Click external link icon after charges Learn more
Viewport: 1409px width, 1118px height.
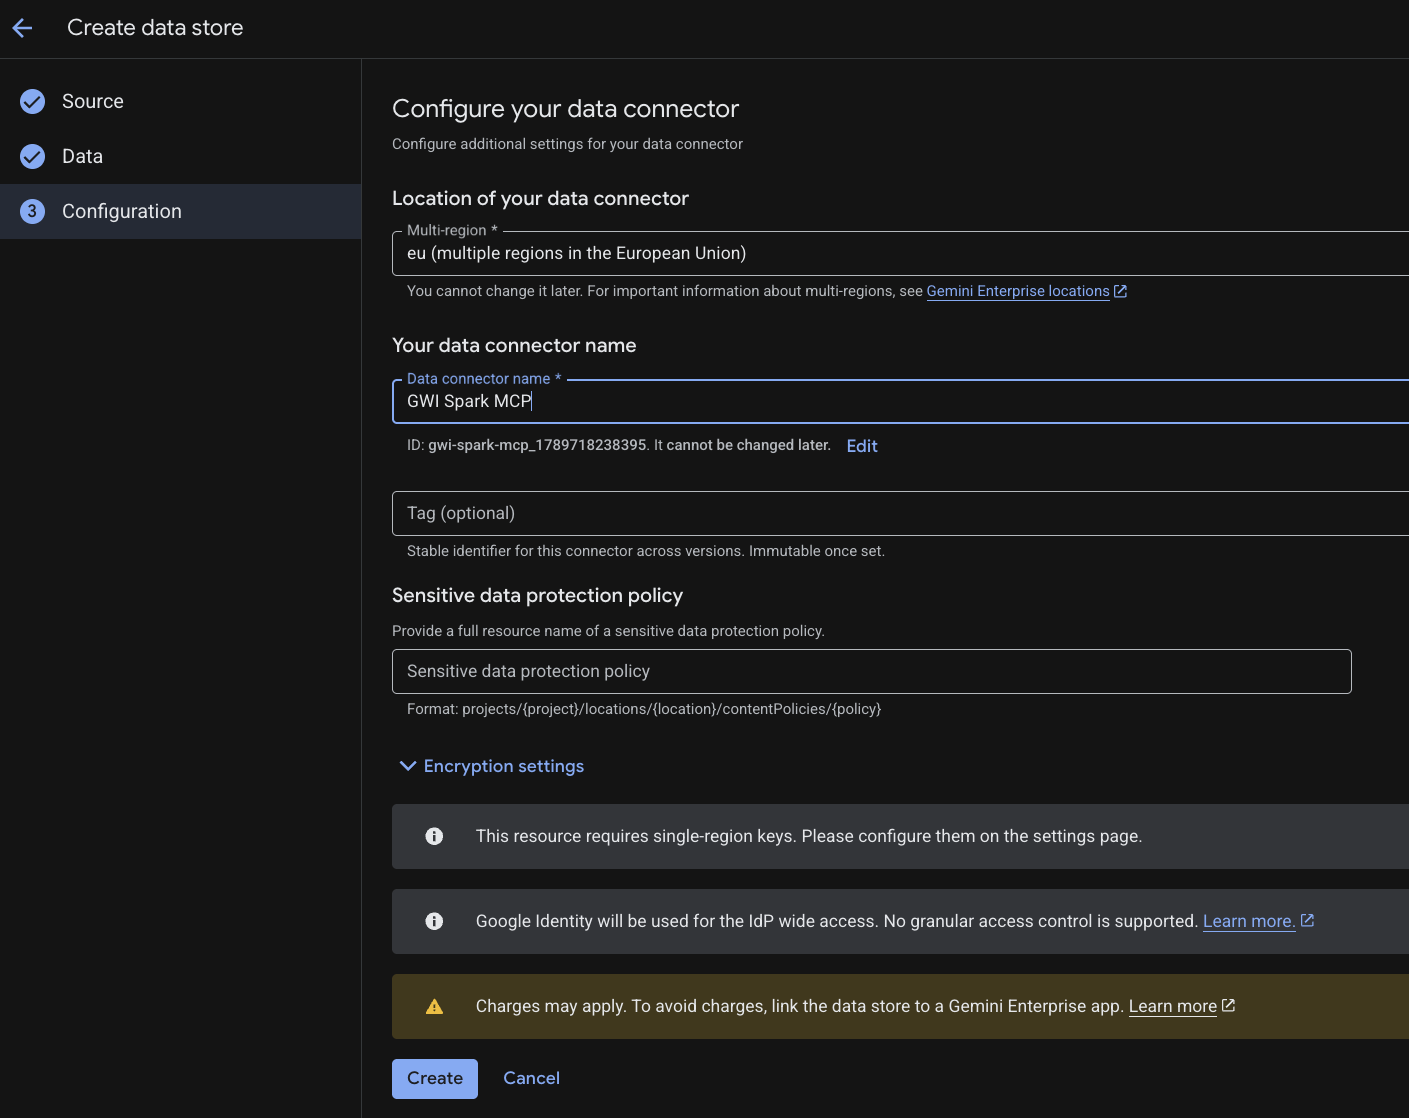coord(1229,1005)
